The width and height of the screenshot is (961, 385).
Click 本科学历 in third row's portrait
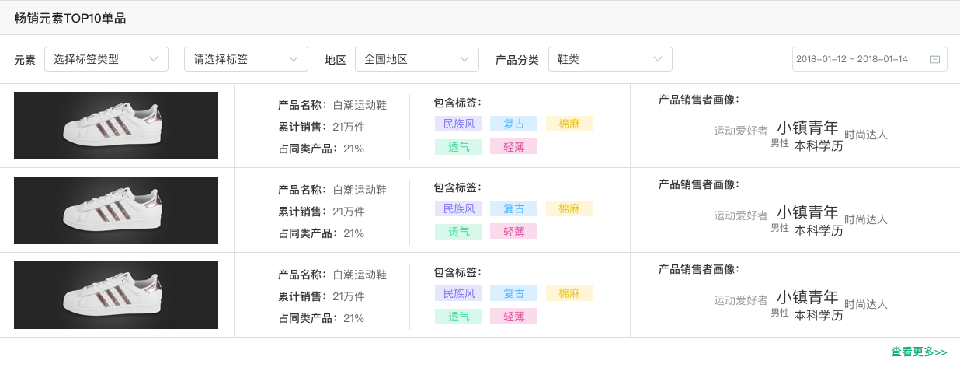(819, 315)
